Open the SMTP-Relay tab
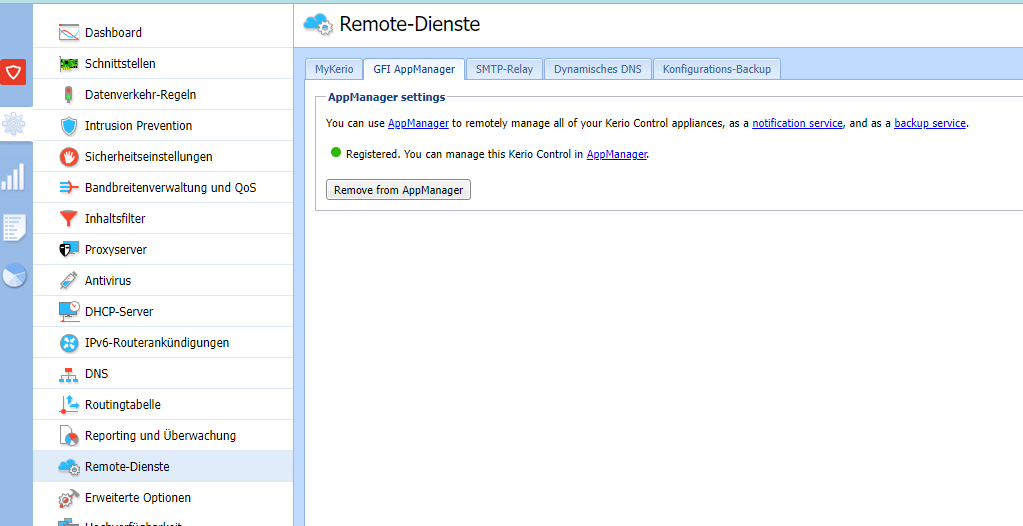The height and width of the screenshot is (526, 1023). (504, 69)
